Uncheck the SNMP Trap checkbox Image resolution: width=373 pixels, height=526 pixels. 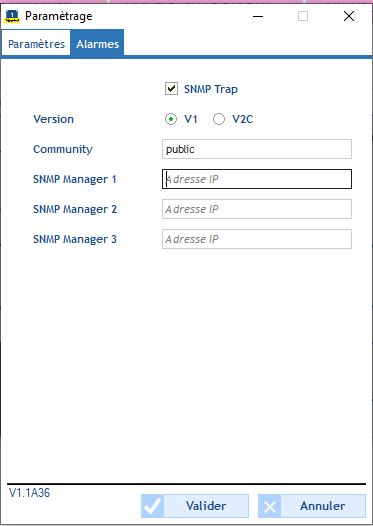tap(171, 89)
